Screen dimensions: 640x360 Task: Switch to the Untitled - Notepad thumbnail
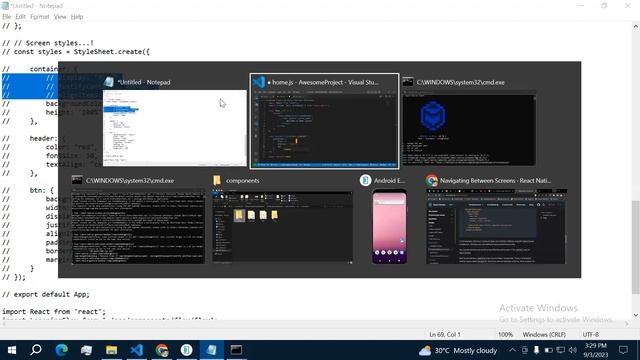tap(175, 128)
